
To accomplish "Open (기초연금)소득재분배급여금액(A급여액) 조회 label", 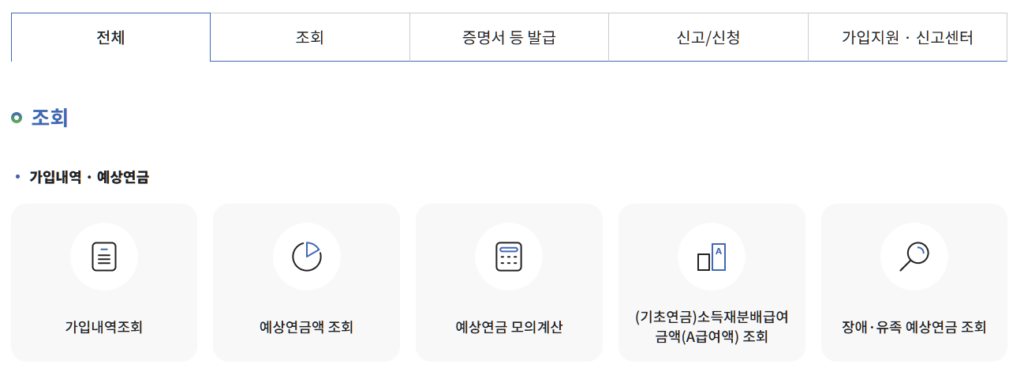I will [x=712, y=327].
